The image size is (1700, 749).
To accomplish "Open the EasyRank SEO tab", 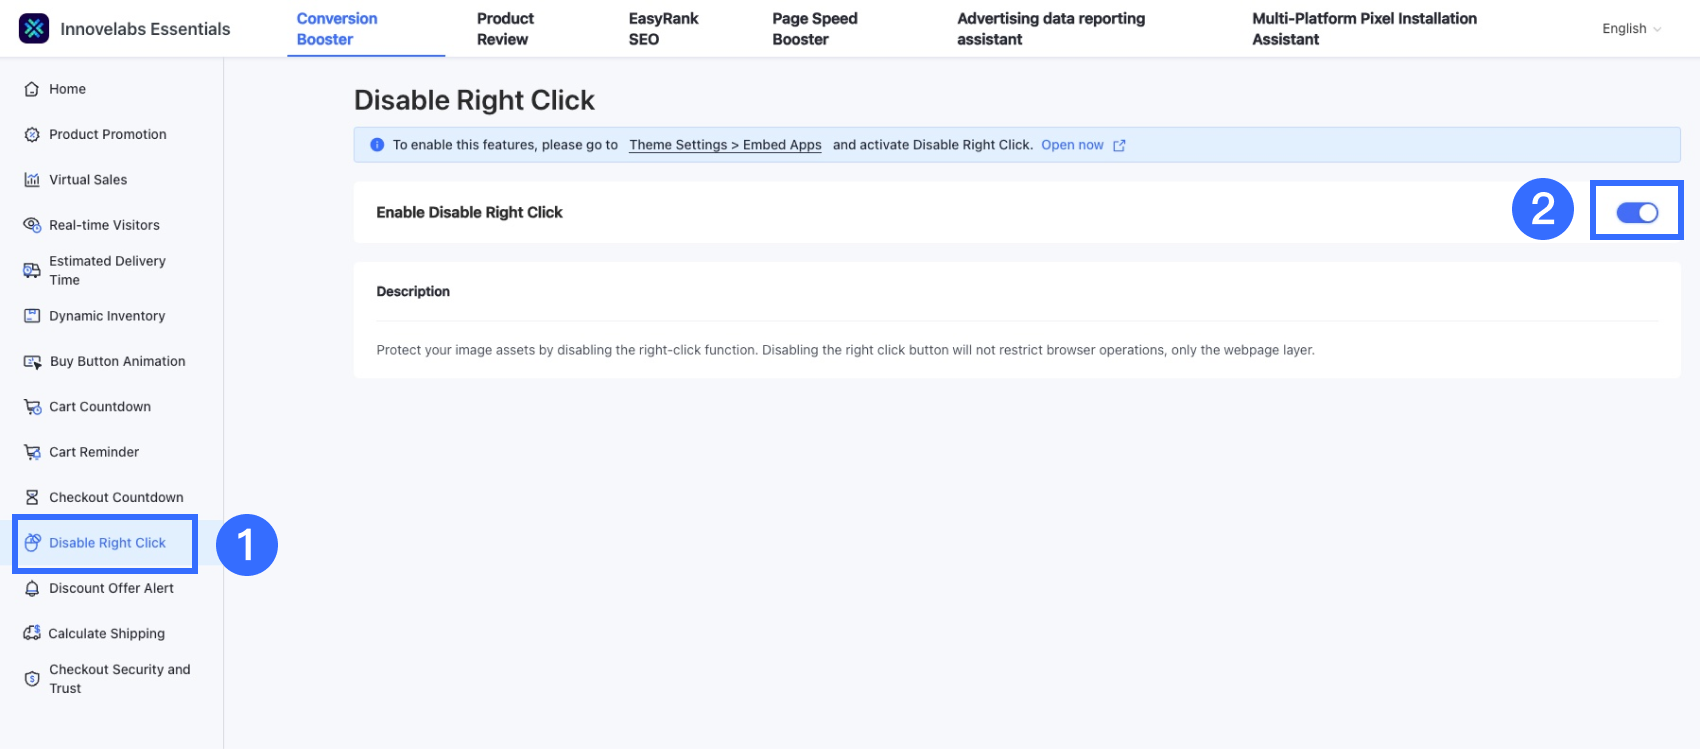I will [663, 29].
